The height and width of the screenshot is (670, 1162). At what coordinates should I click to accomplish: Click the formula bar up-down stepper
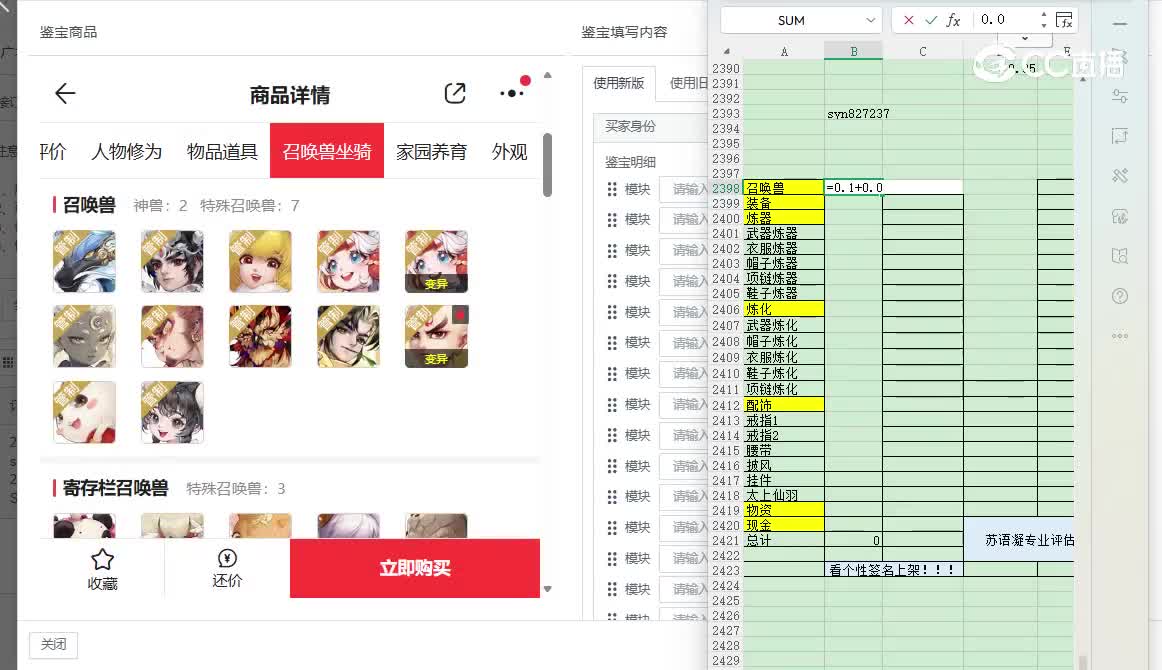1043,19
